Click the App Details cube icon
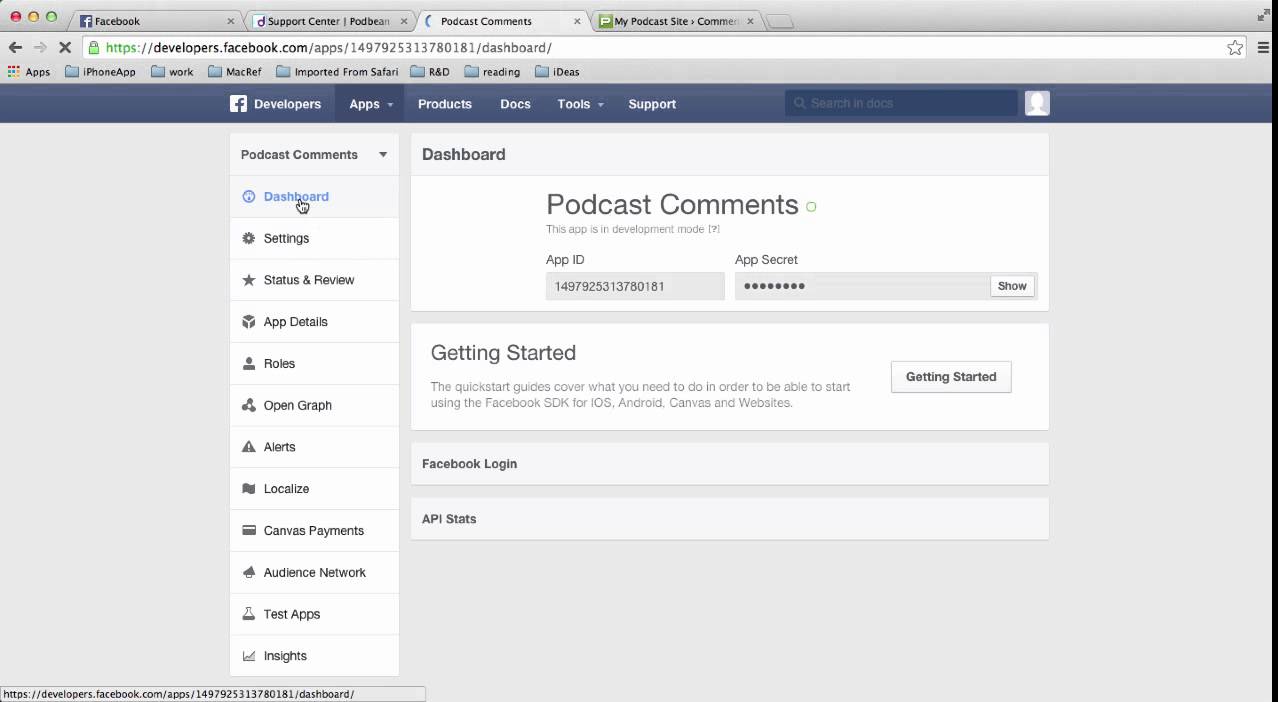Viewport: 1278px width, 702px height. pyautogui.click(x=249, y=322)
